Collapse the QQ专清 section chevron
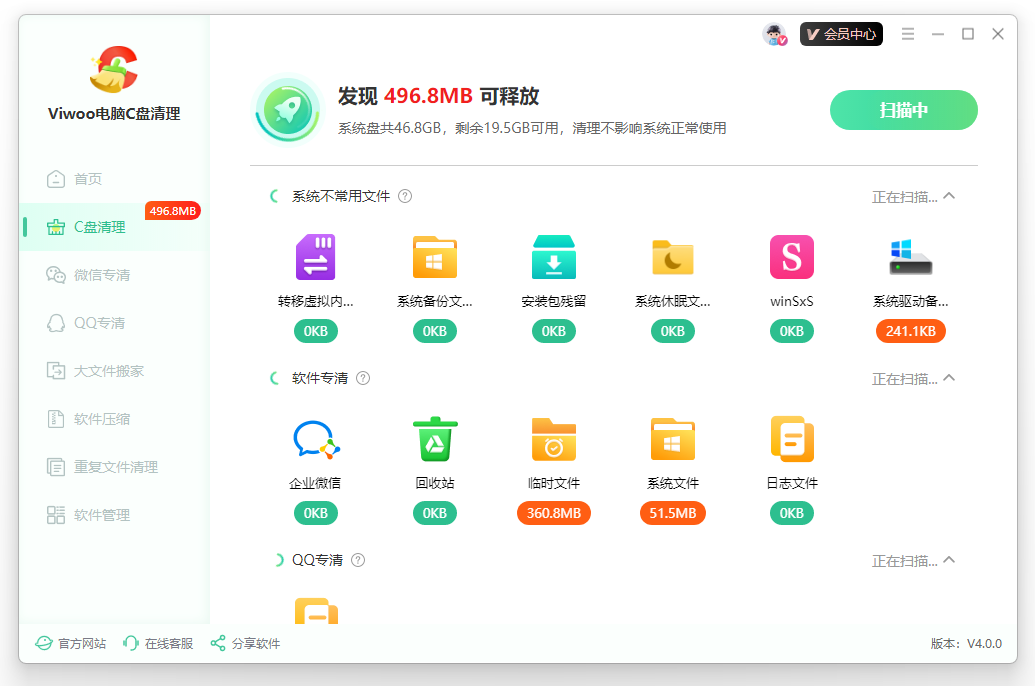 (x=948, y=561)
